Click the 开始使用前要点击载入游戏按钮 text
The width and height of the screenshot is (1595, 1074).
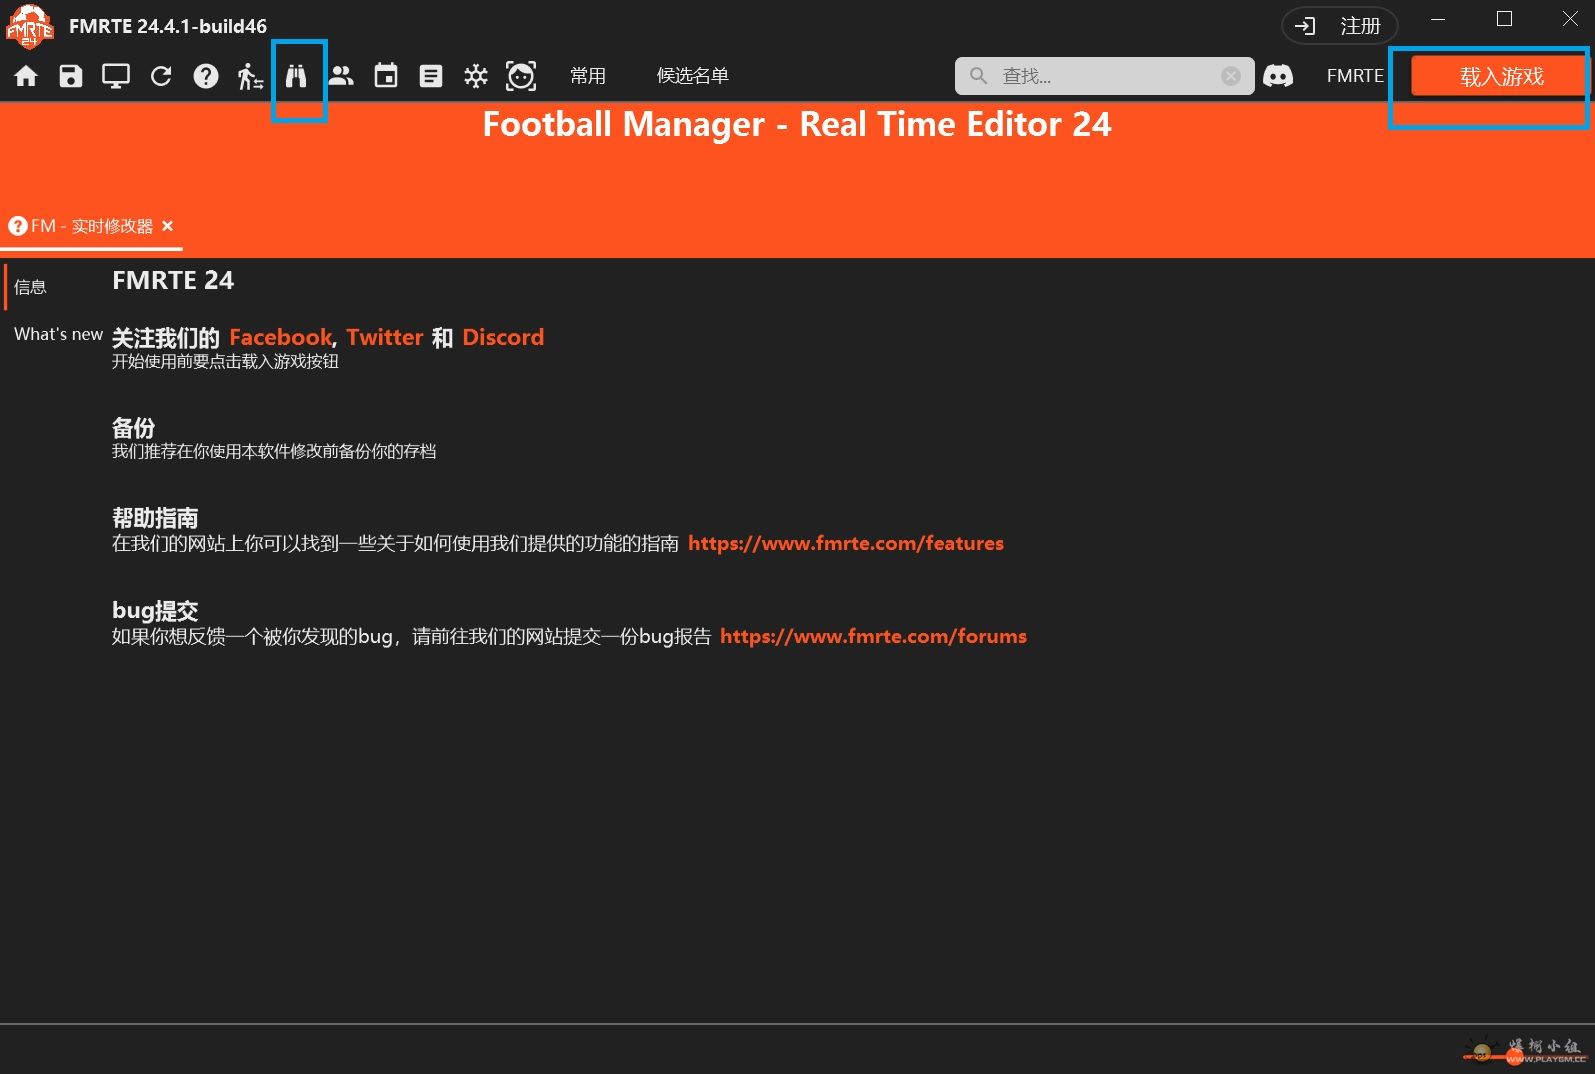coord(225,361)
